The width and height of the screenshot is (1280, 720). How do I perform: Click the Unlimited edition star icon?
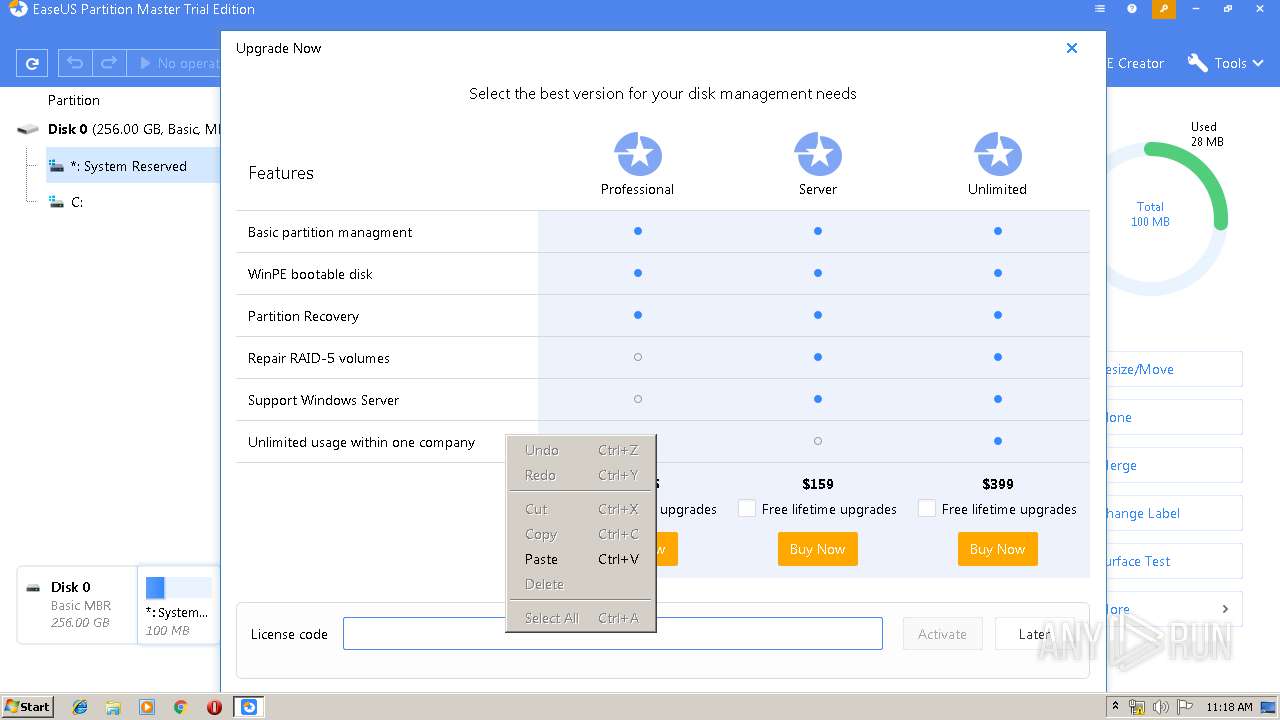tap(998, 155)
